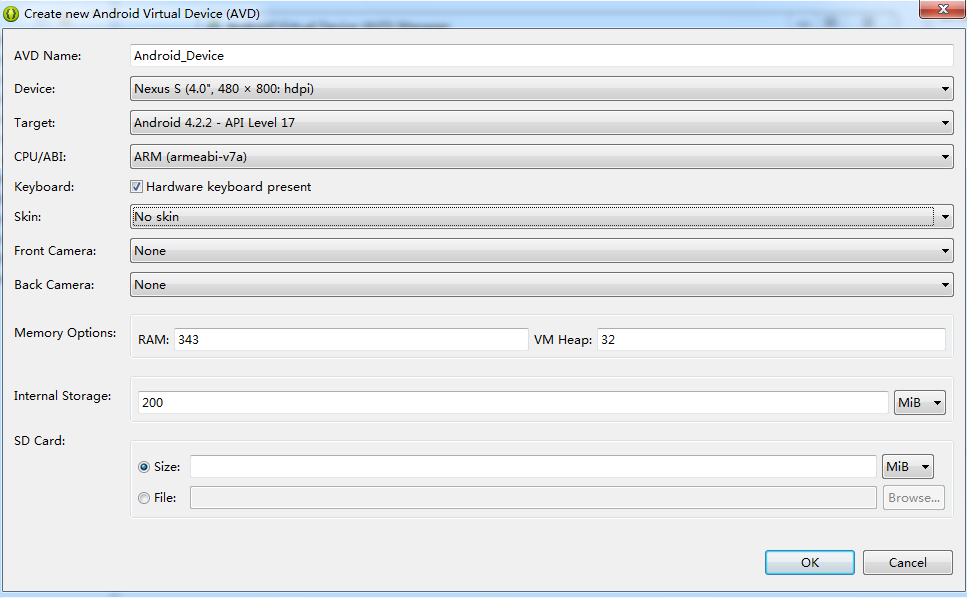Edit the AVD Name text field

541,55
